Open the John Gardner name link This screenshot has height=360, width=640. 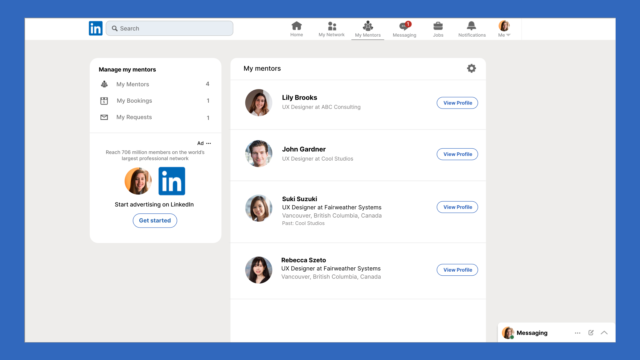(304, 149)
